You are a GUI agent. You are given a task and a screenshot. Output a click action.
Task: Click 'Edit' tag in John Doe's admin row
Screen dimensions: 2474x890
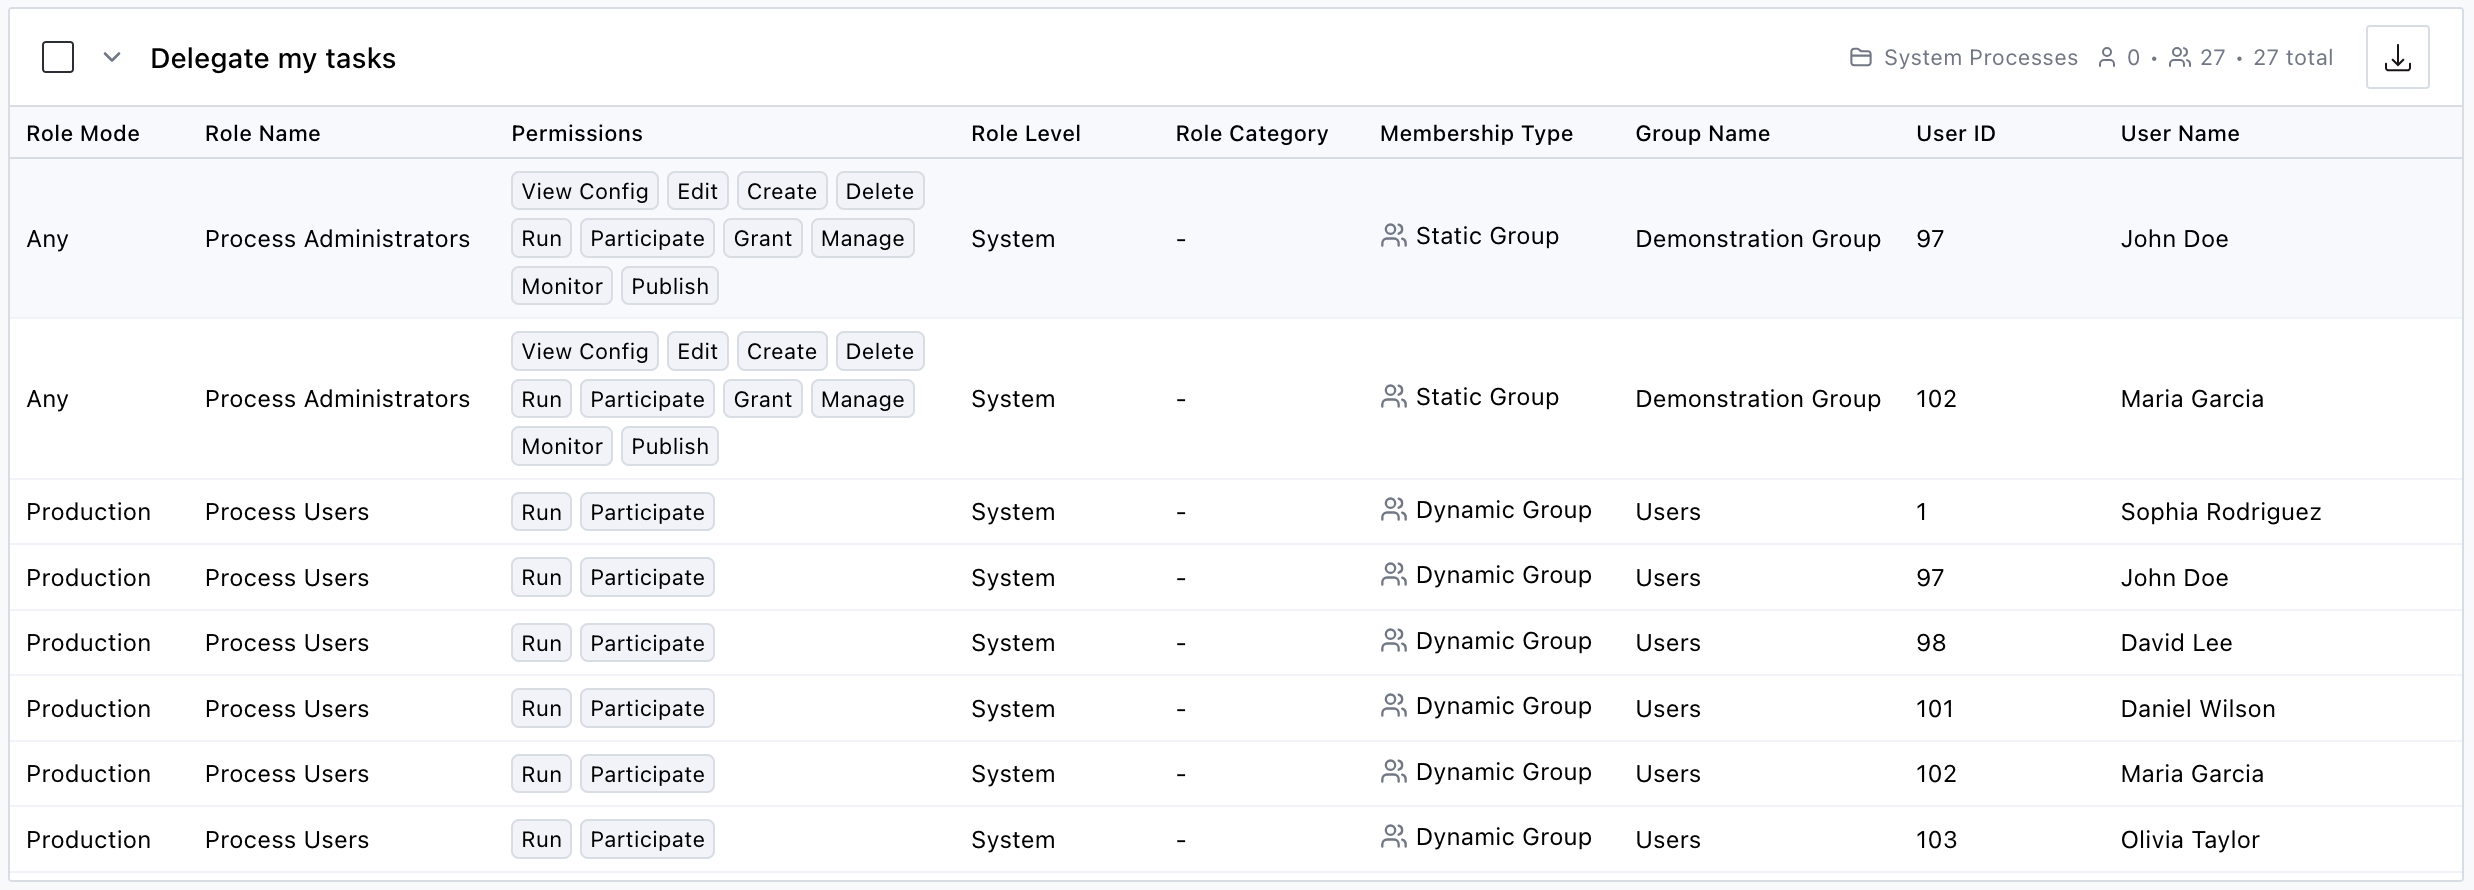tap(698, 191)
